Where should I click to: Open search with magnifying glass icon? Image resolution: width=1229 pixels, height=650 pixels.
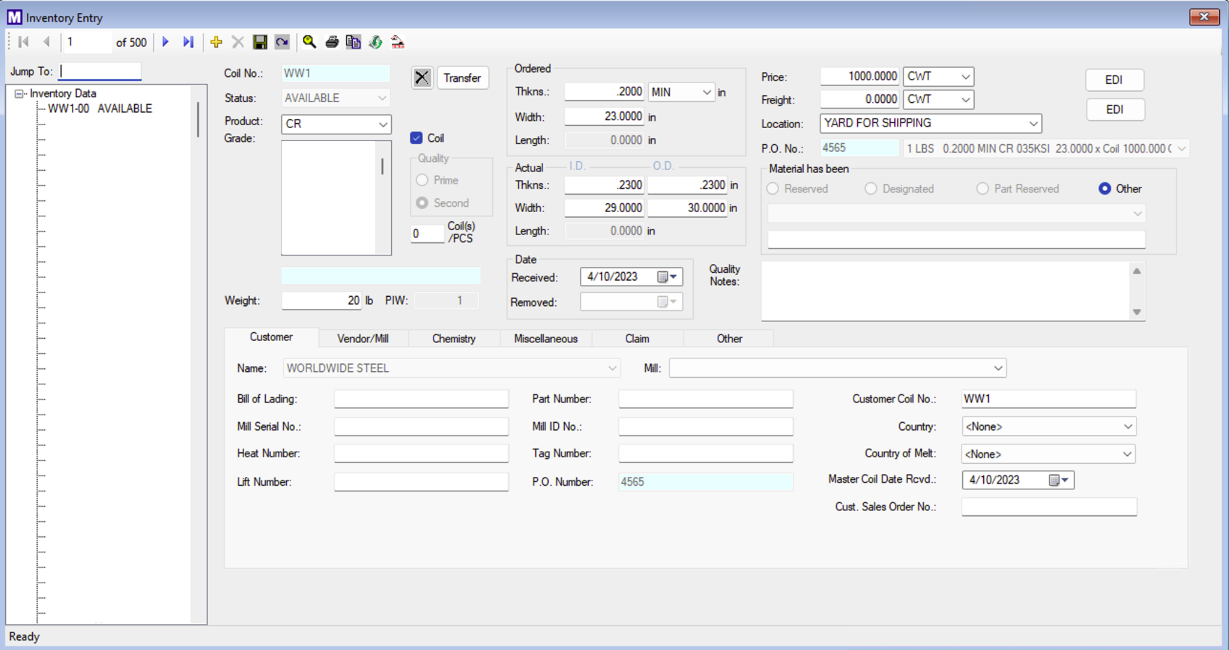point(310,42)
